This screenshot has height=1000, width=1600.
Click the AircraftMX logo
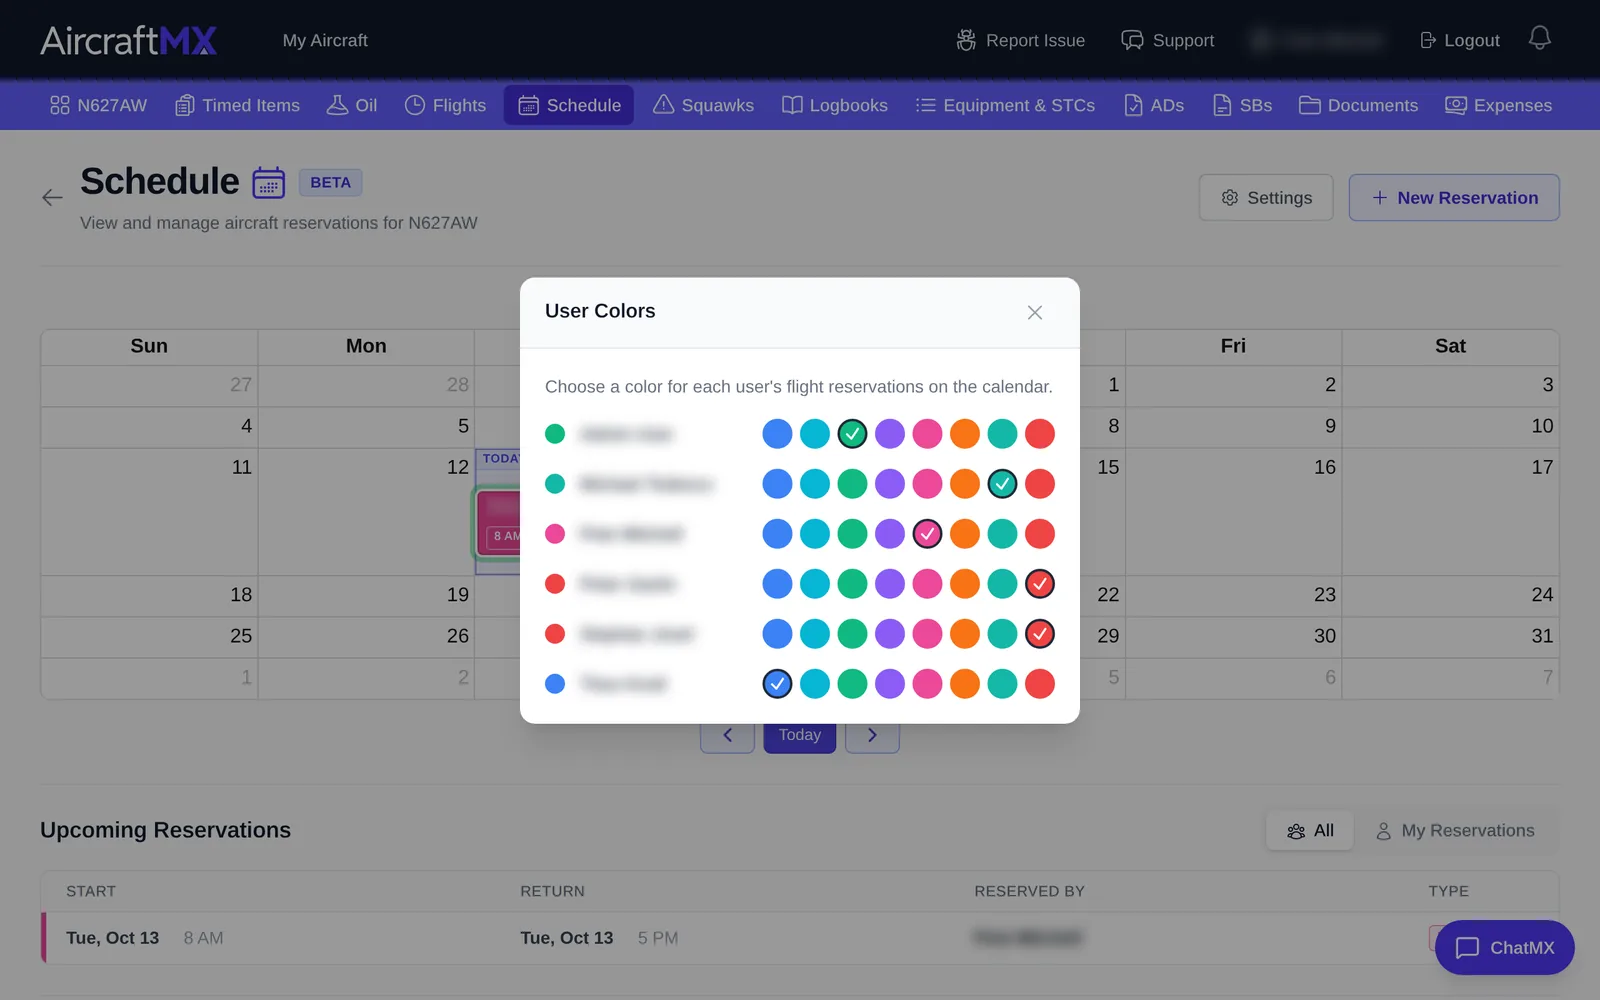[128, 40]
